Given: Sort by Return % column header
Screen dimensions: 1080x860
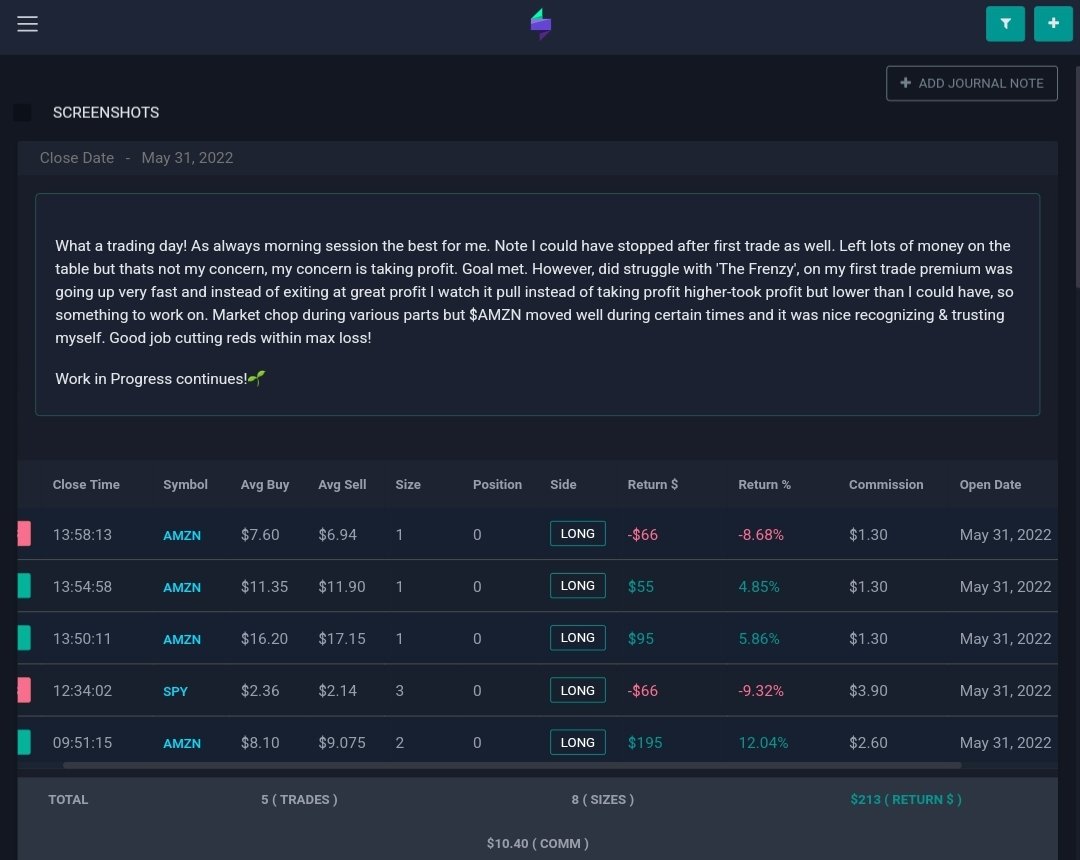Looking at the screenshot, I should pyautogui.click(x=764, y=485).
